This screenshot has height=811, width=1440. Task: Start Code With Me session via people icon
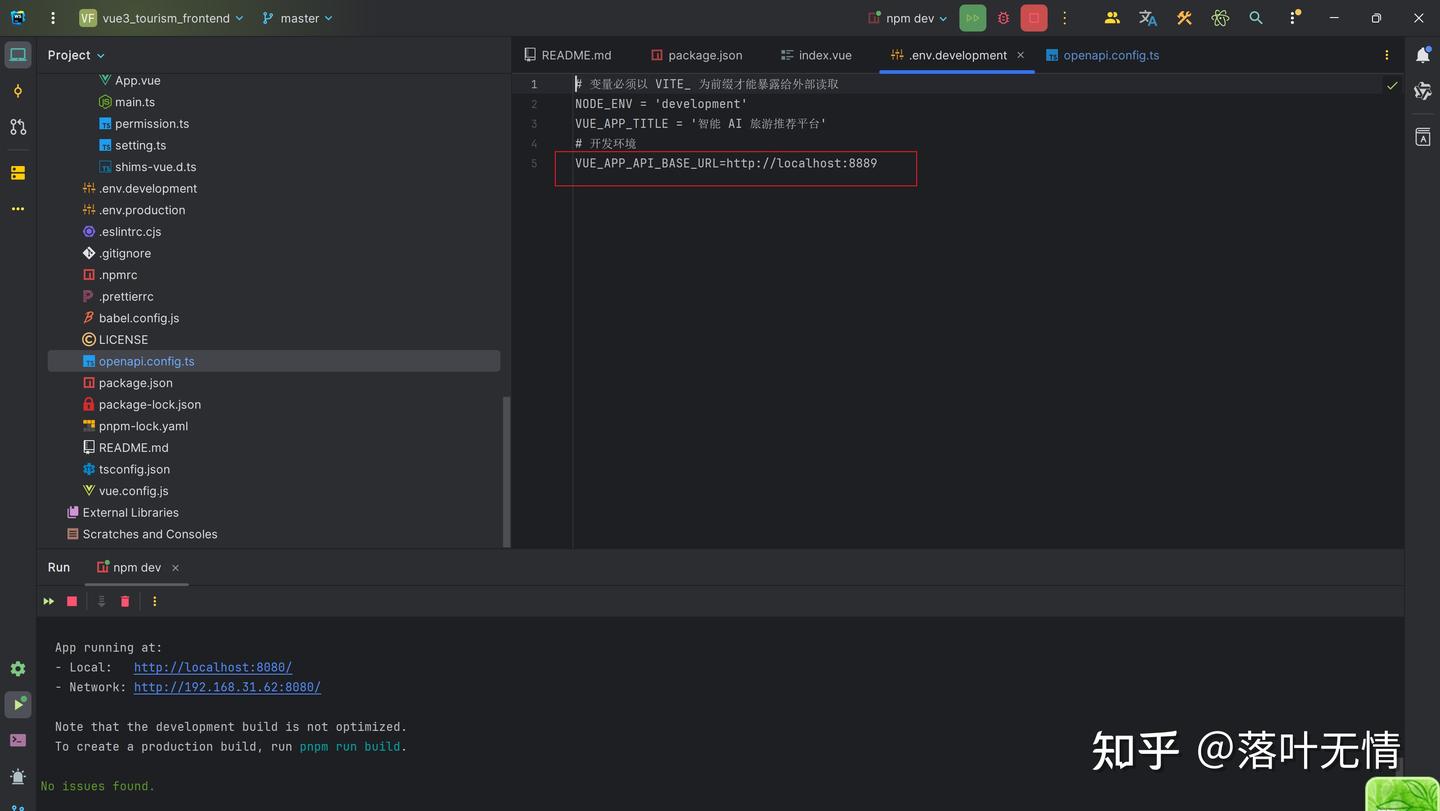tap(1112, 17)
